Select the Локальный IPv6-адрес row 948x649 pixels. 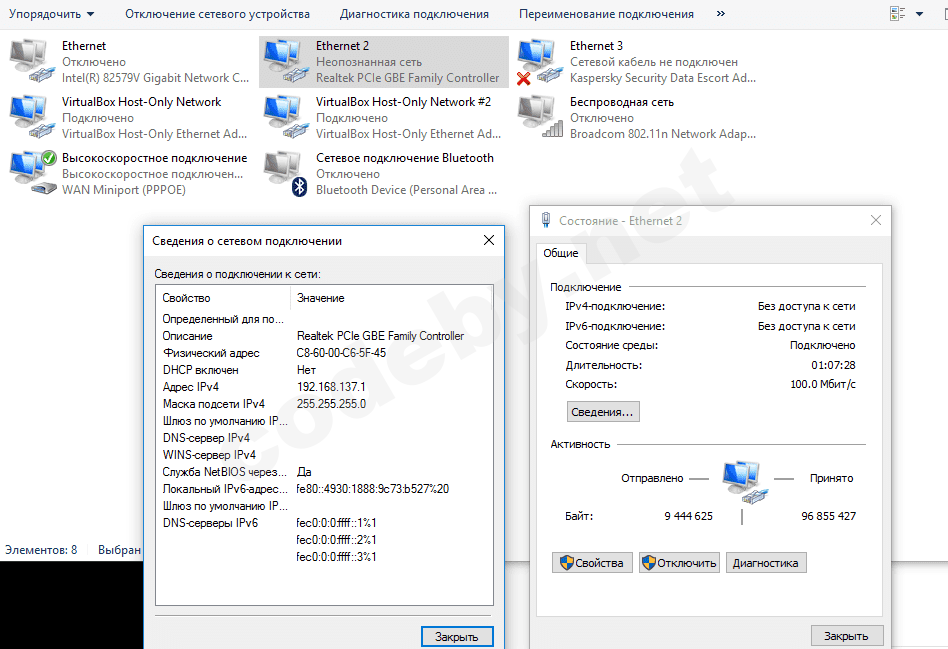pos(325,488)
